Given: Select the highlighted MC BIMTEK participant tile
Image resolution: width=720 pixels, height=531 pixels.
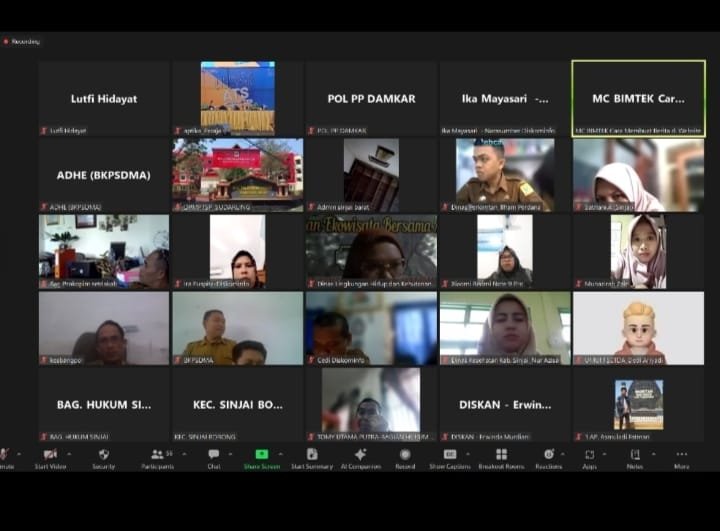Looking at the screenshot, I should tap(638, 98).
